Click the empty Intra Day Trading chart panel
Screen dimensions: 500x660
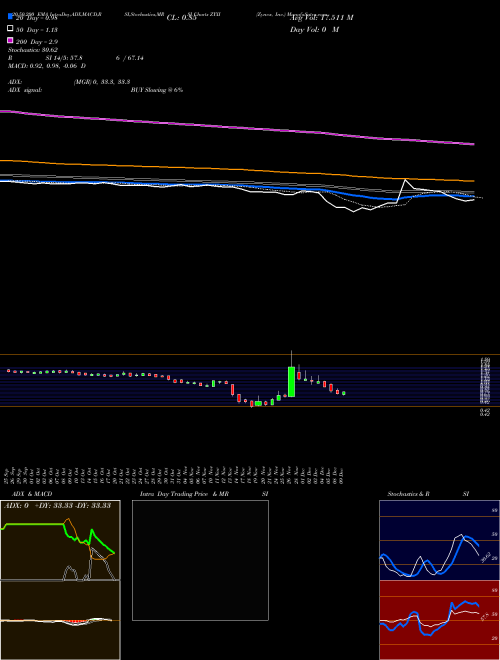[x=200, y=560]
